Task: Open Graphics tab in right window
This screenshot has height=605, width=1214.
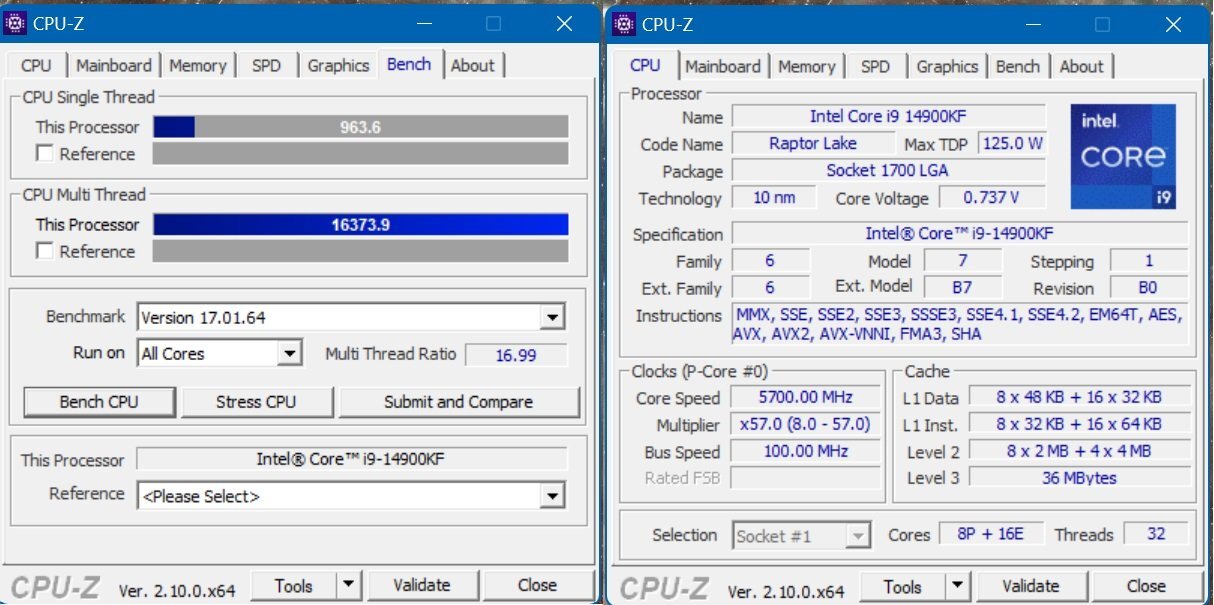Action: pos(947,66)
